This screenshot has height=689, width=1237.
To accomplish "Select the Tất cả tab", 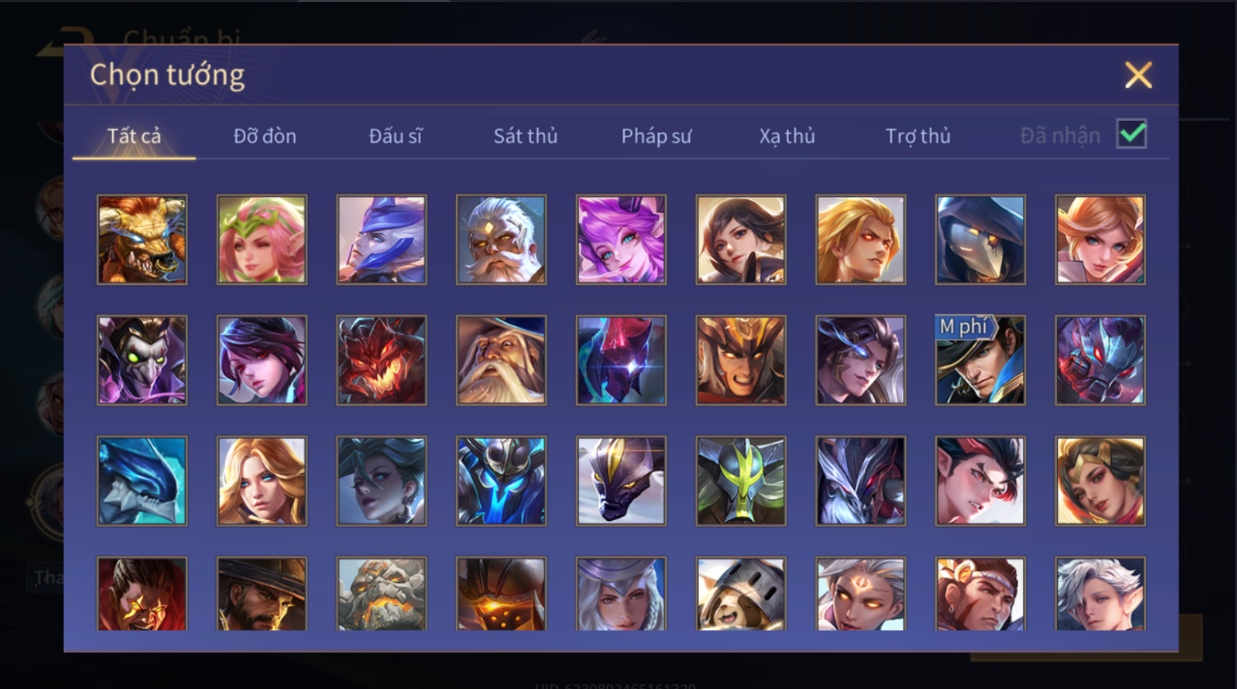I will [134, 136].
